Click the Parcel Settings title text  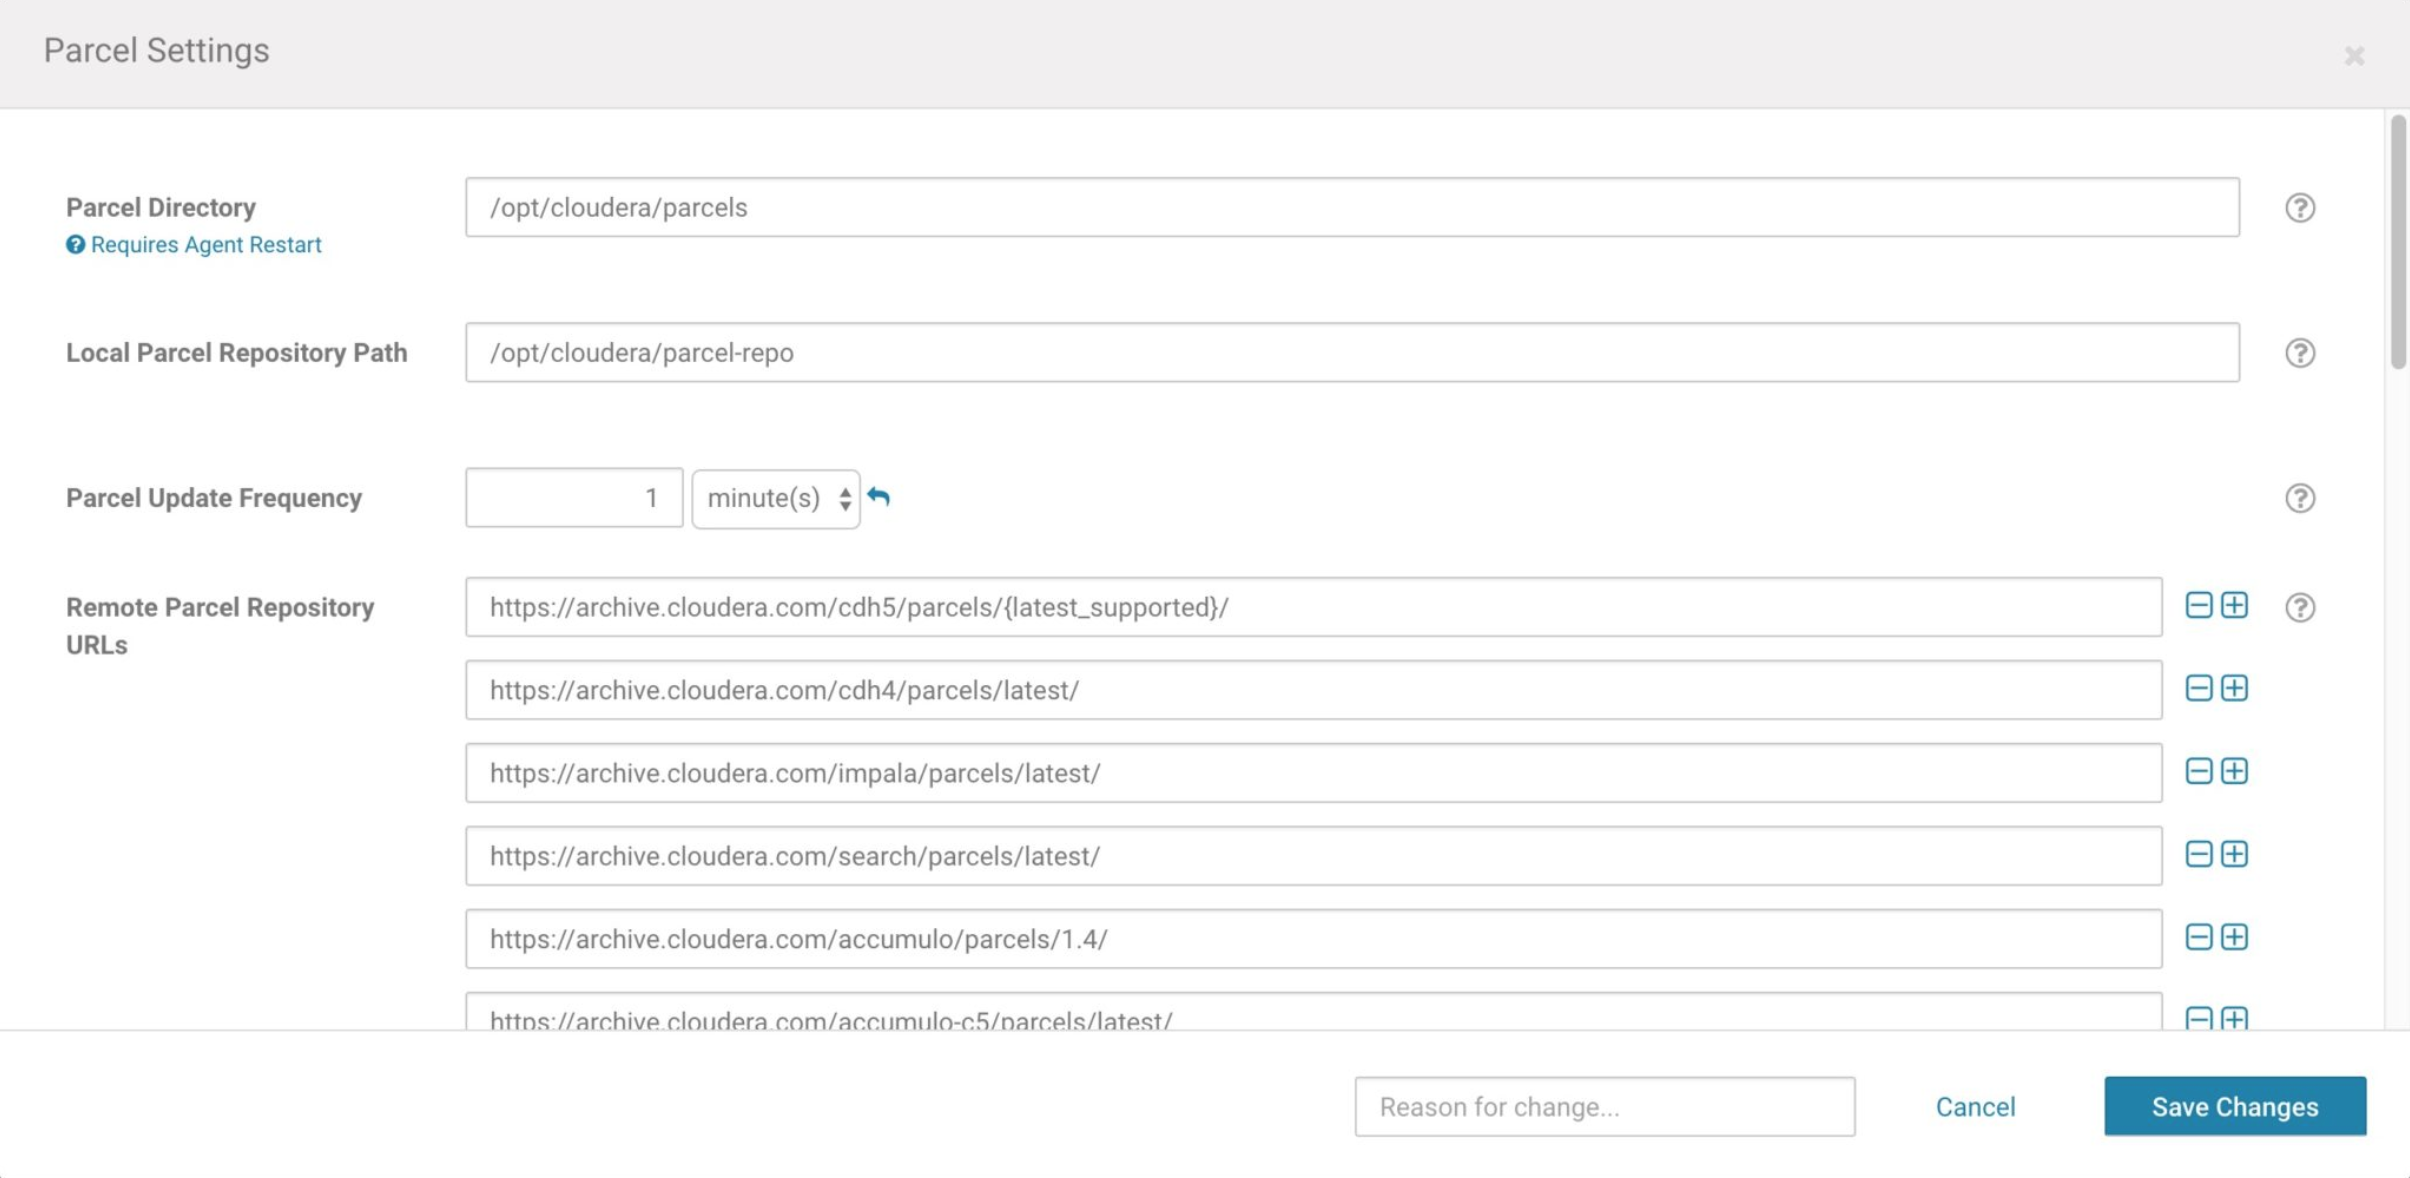click(x=156, y=50)
